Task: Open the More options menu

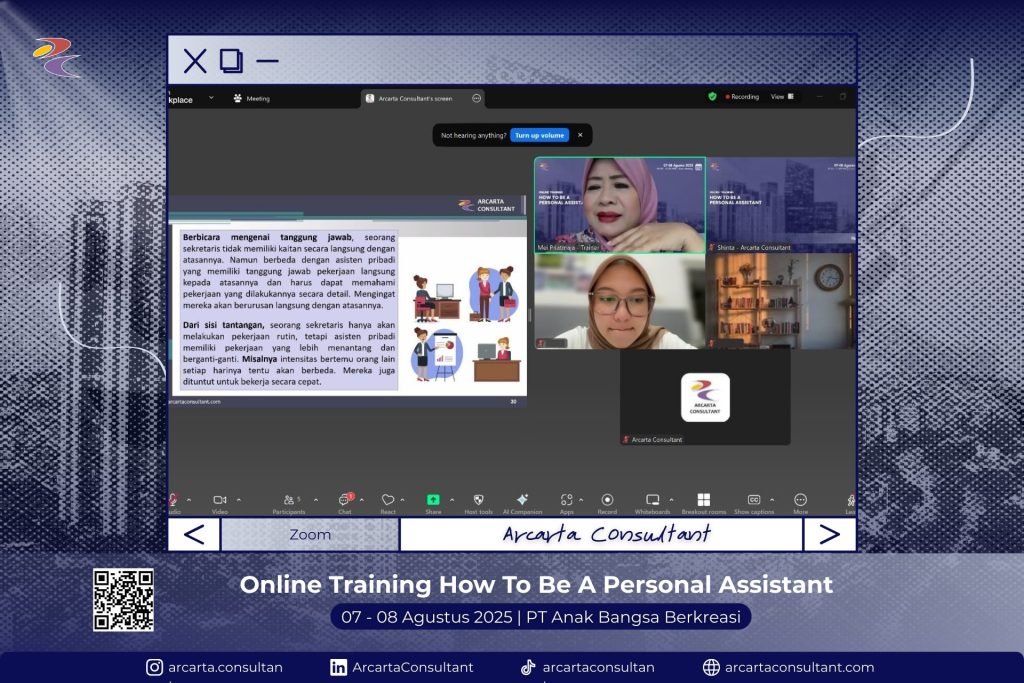Action: [x=800, y=500]
